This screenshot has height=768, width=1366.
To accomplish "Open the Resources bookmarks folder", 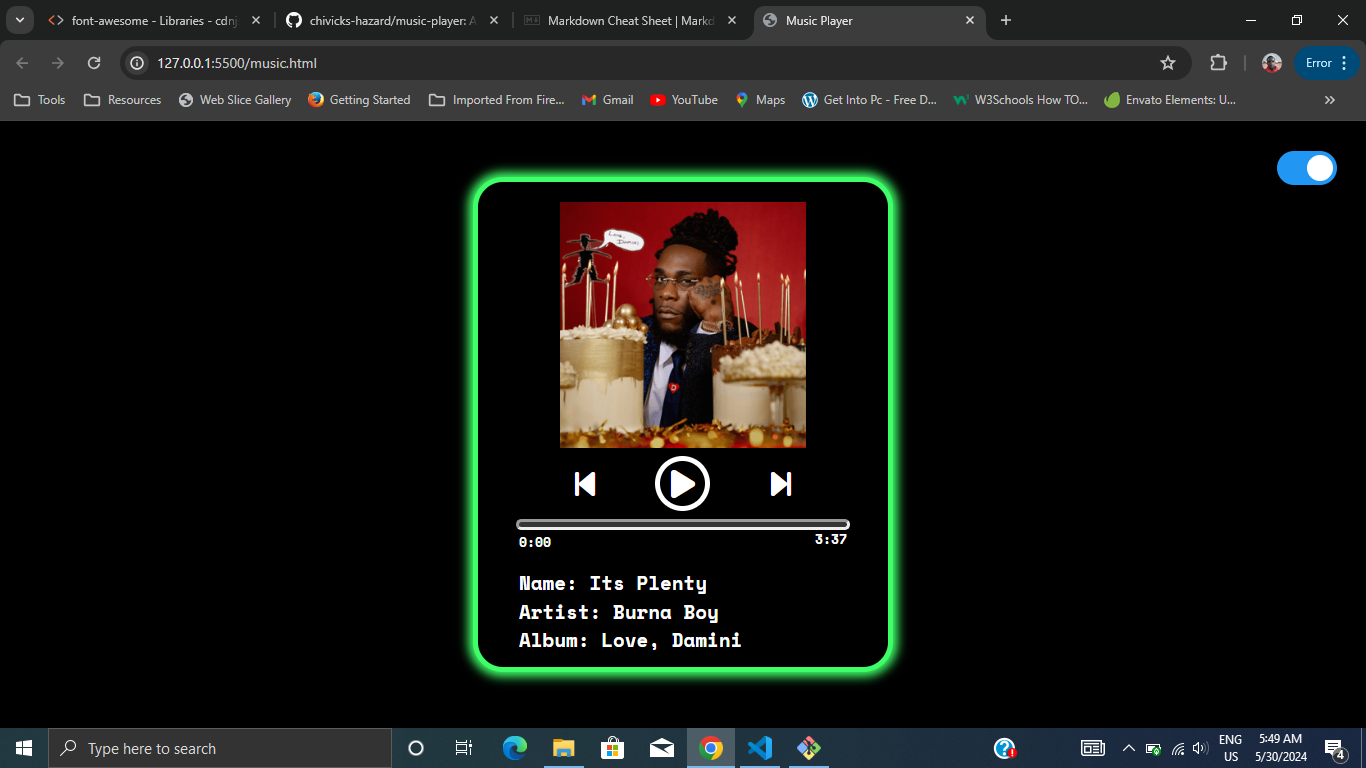I will pyautogui.click(x=123, y=100).
